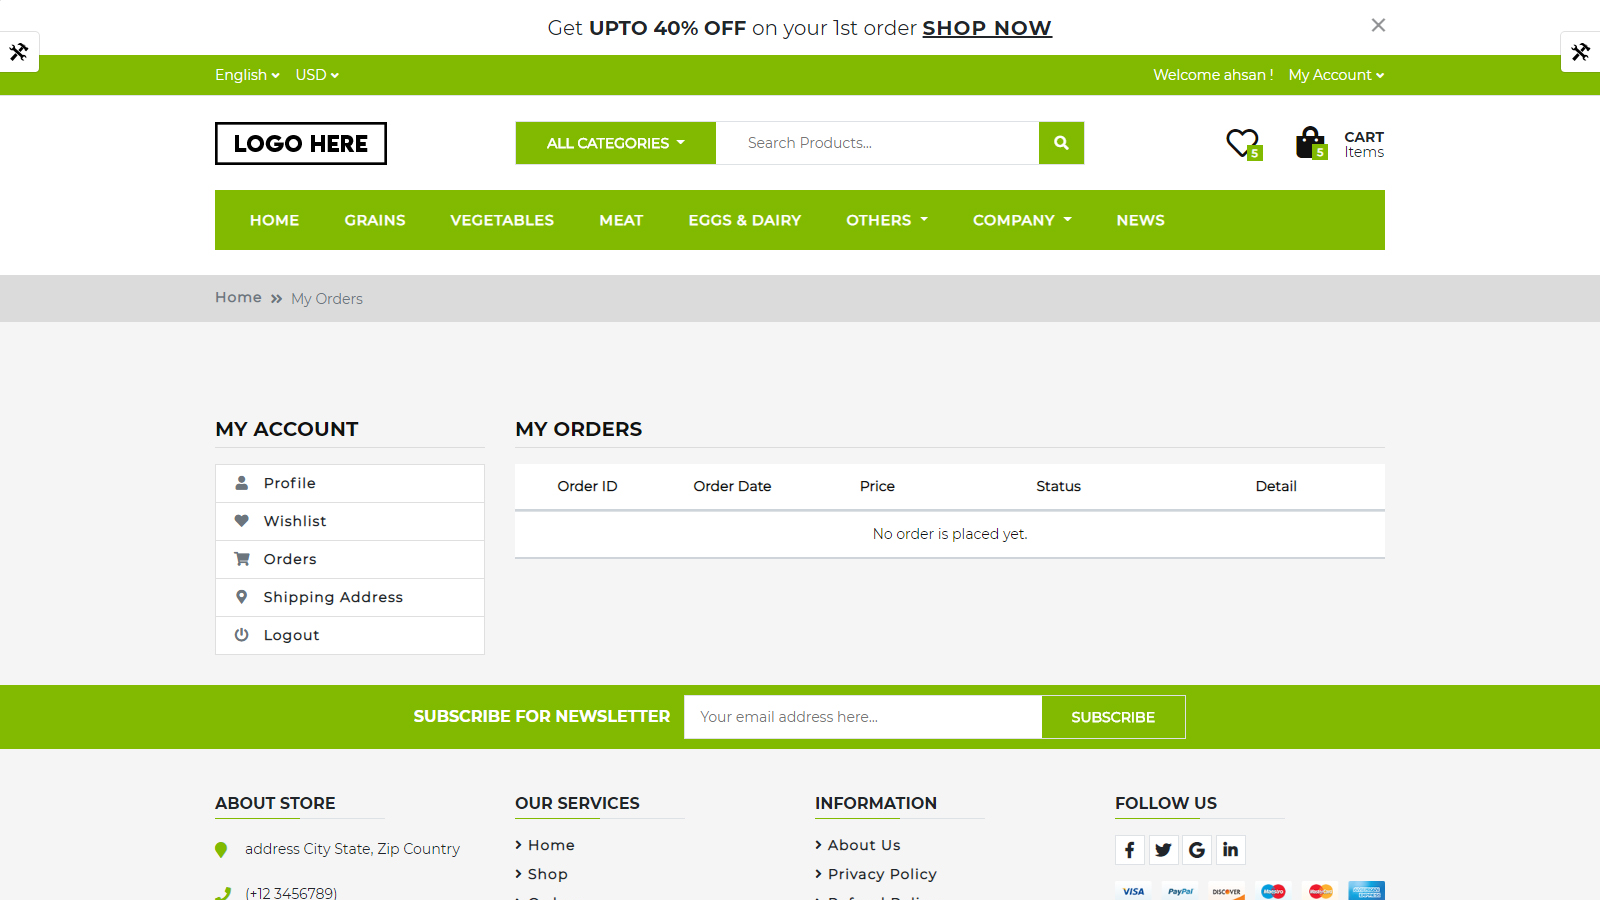This screenshot has width=1600, height=900.
Task: Open the Facebook page in Follow Us
Action: [1129, 849]
